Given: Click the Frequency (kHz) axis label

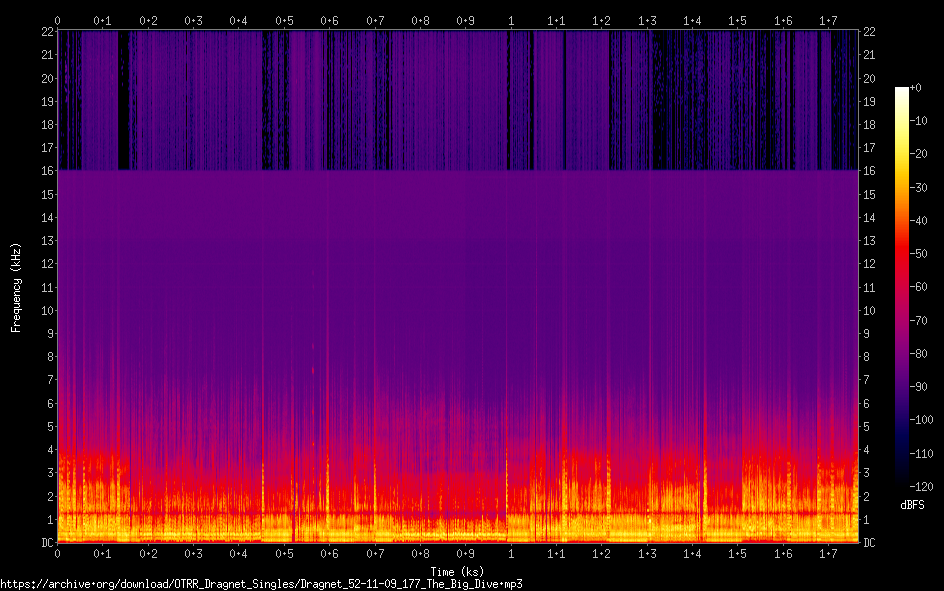Looking at the screenshot, I should pyautogui.click(x=16, y=287).
